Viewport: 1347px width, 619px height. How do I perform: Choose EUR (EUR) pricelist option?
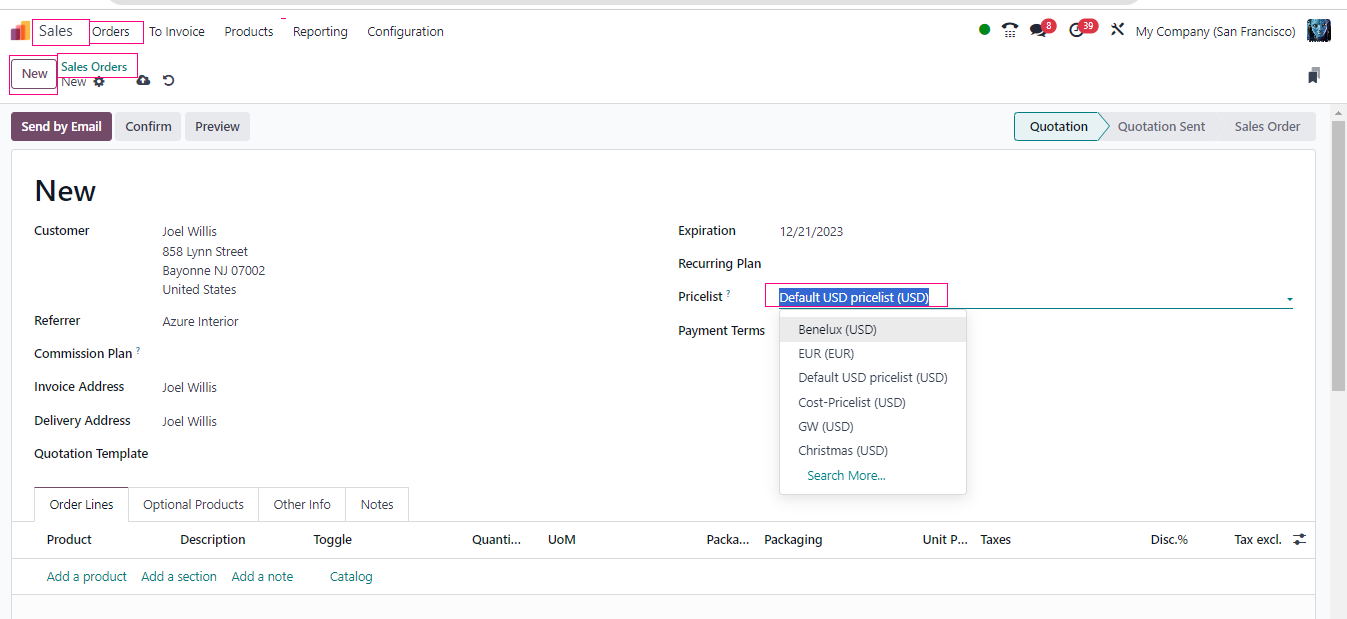coord(825,354)
